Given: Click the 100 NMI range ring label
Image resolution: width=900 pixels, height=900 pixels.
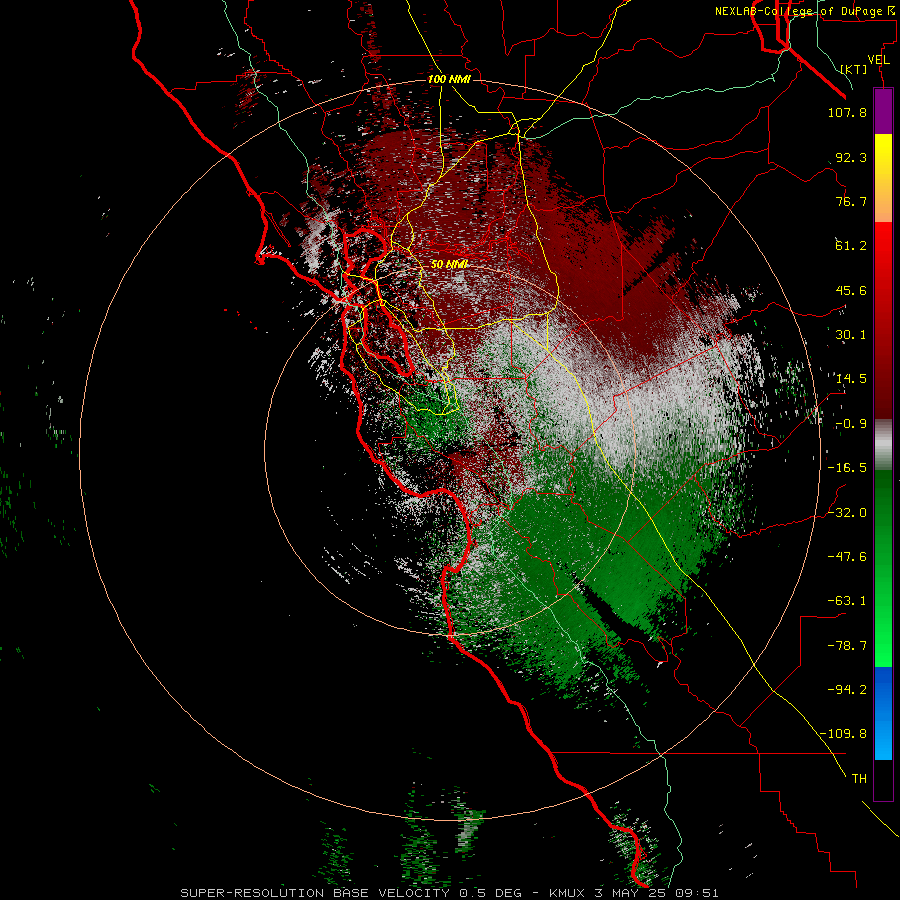Looking at the screenshot, I should point(449,79).
